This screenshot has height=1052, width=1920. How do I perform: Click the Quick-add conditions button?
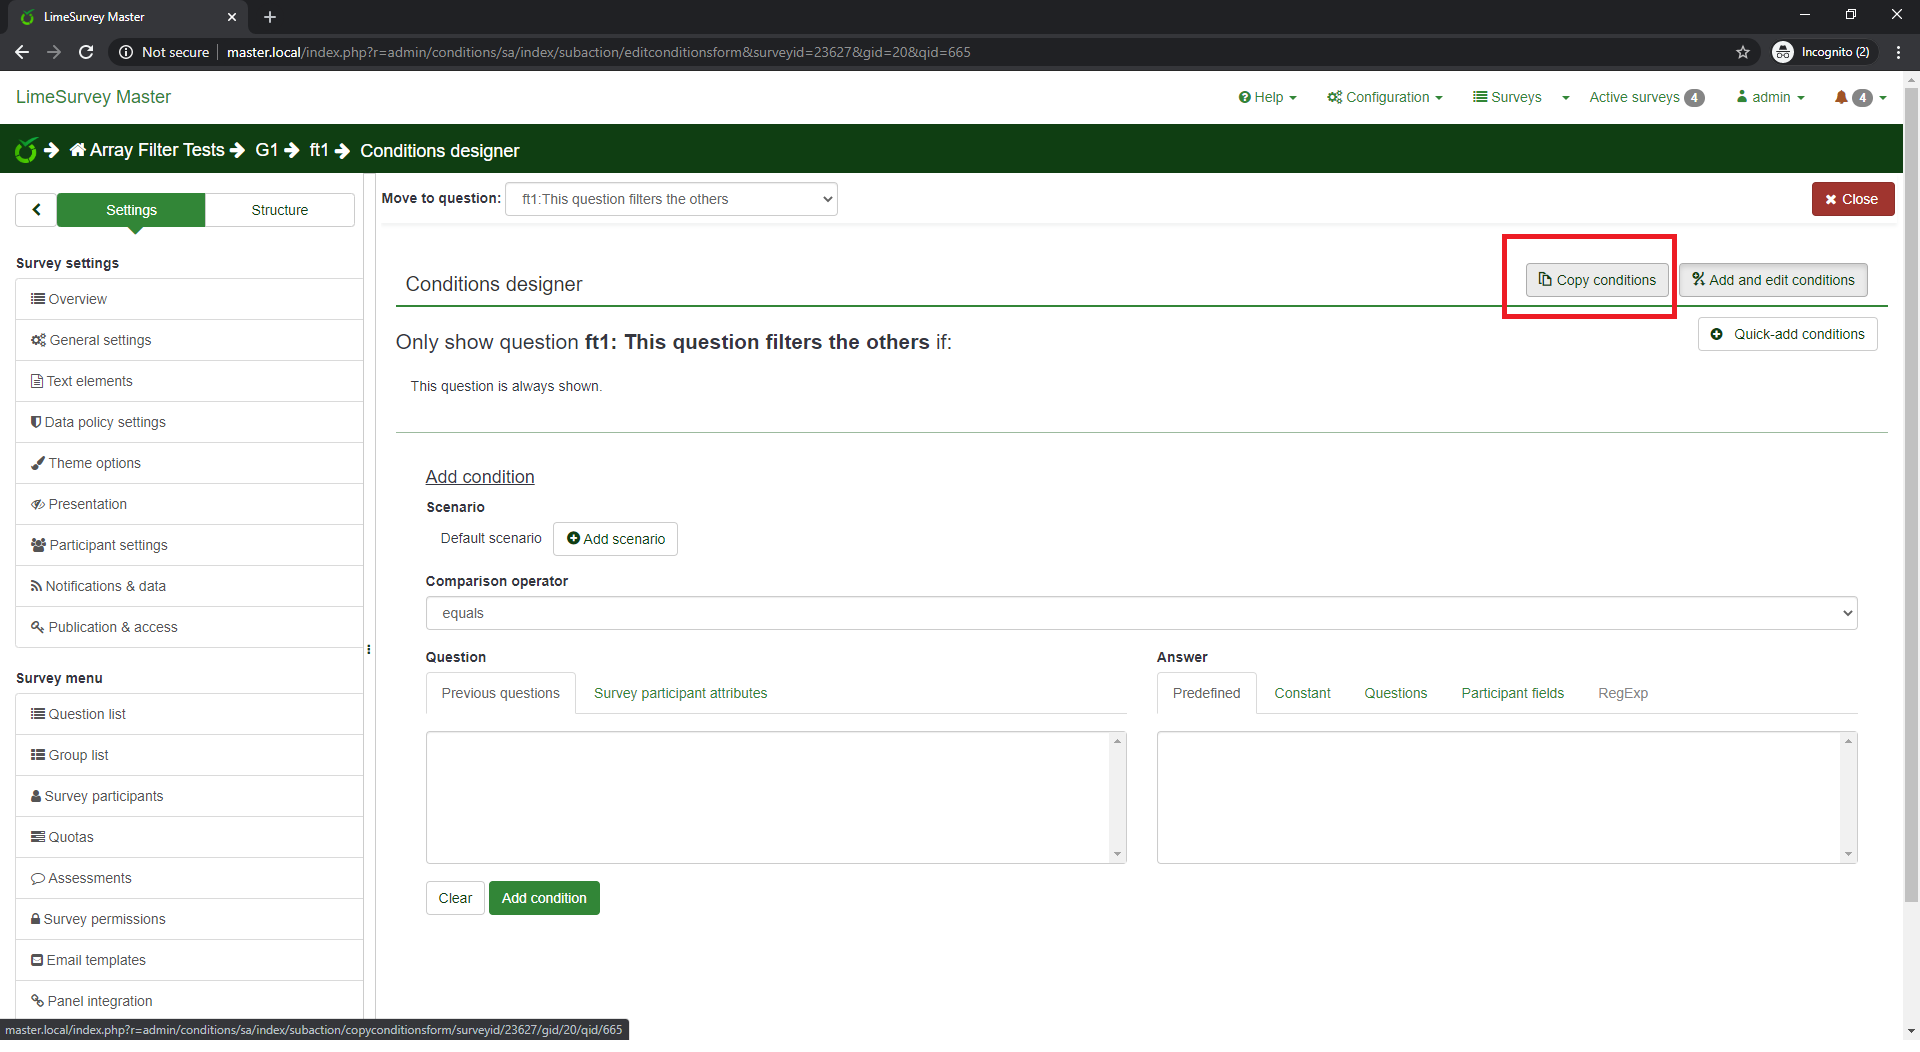click(1788, 334)
